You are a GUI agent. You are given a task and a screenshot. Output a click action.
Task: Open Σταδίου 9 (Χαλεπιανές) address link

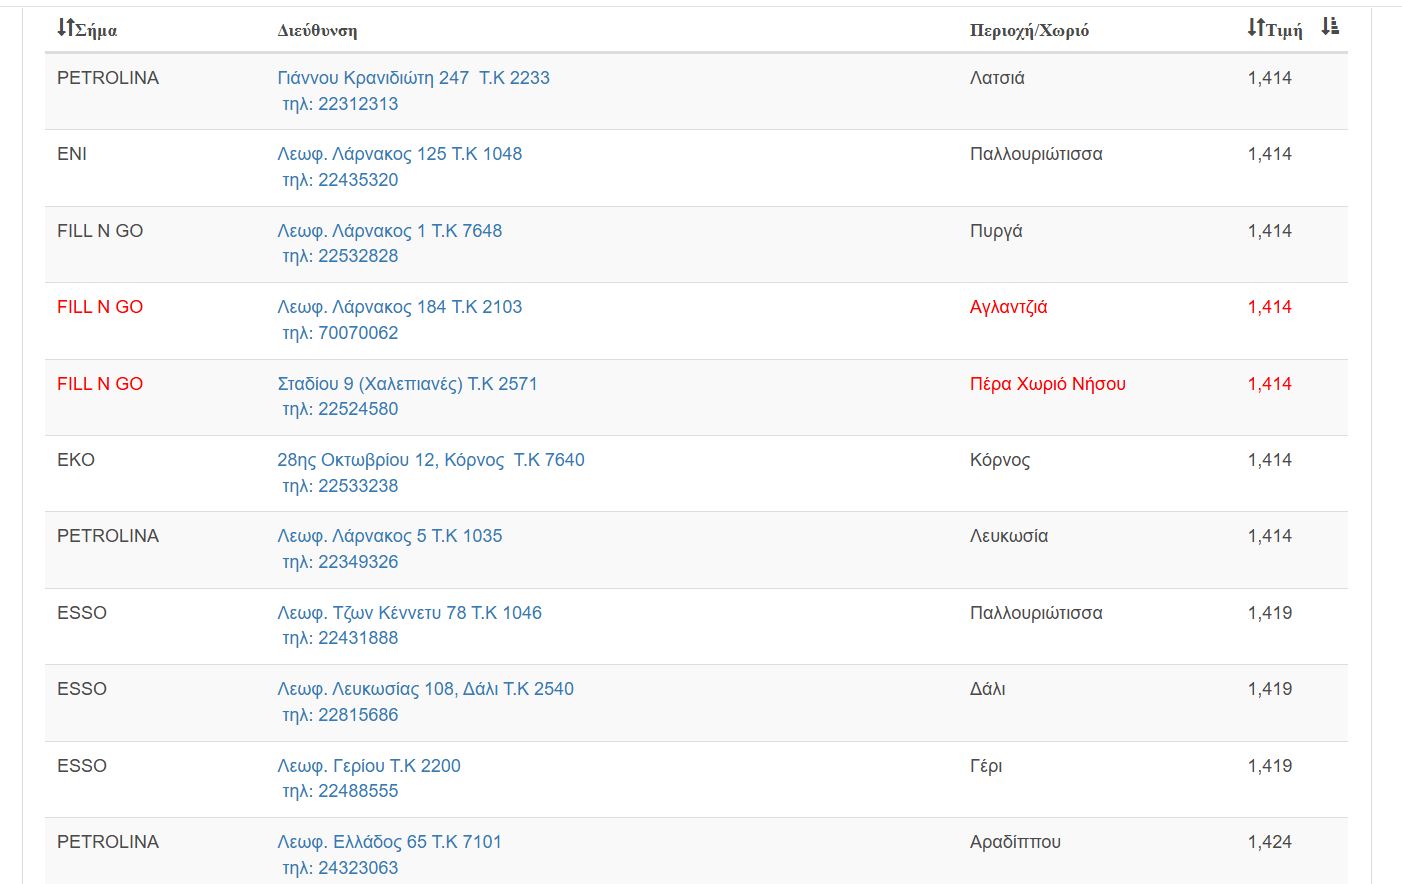tap(407, 384)
